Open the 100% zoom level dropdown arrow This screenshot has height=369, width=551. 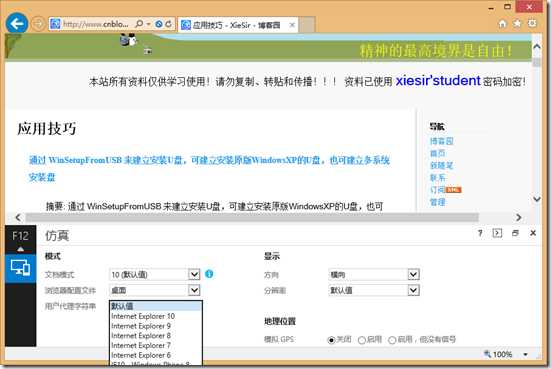pyautogui.click(x=526, y=354)
